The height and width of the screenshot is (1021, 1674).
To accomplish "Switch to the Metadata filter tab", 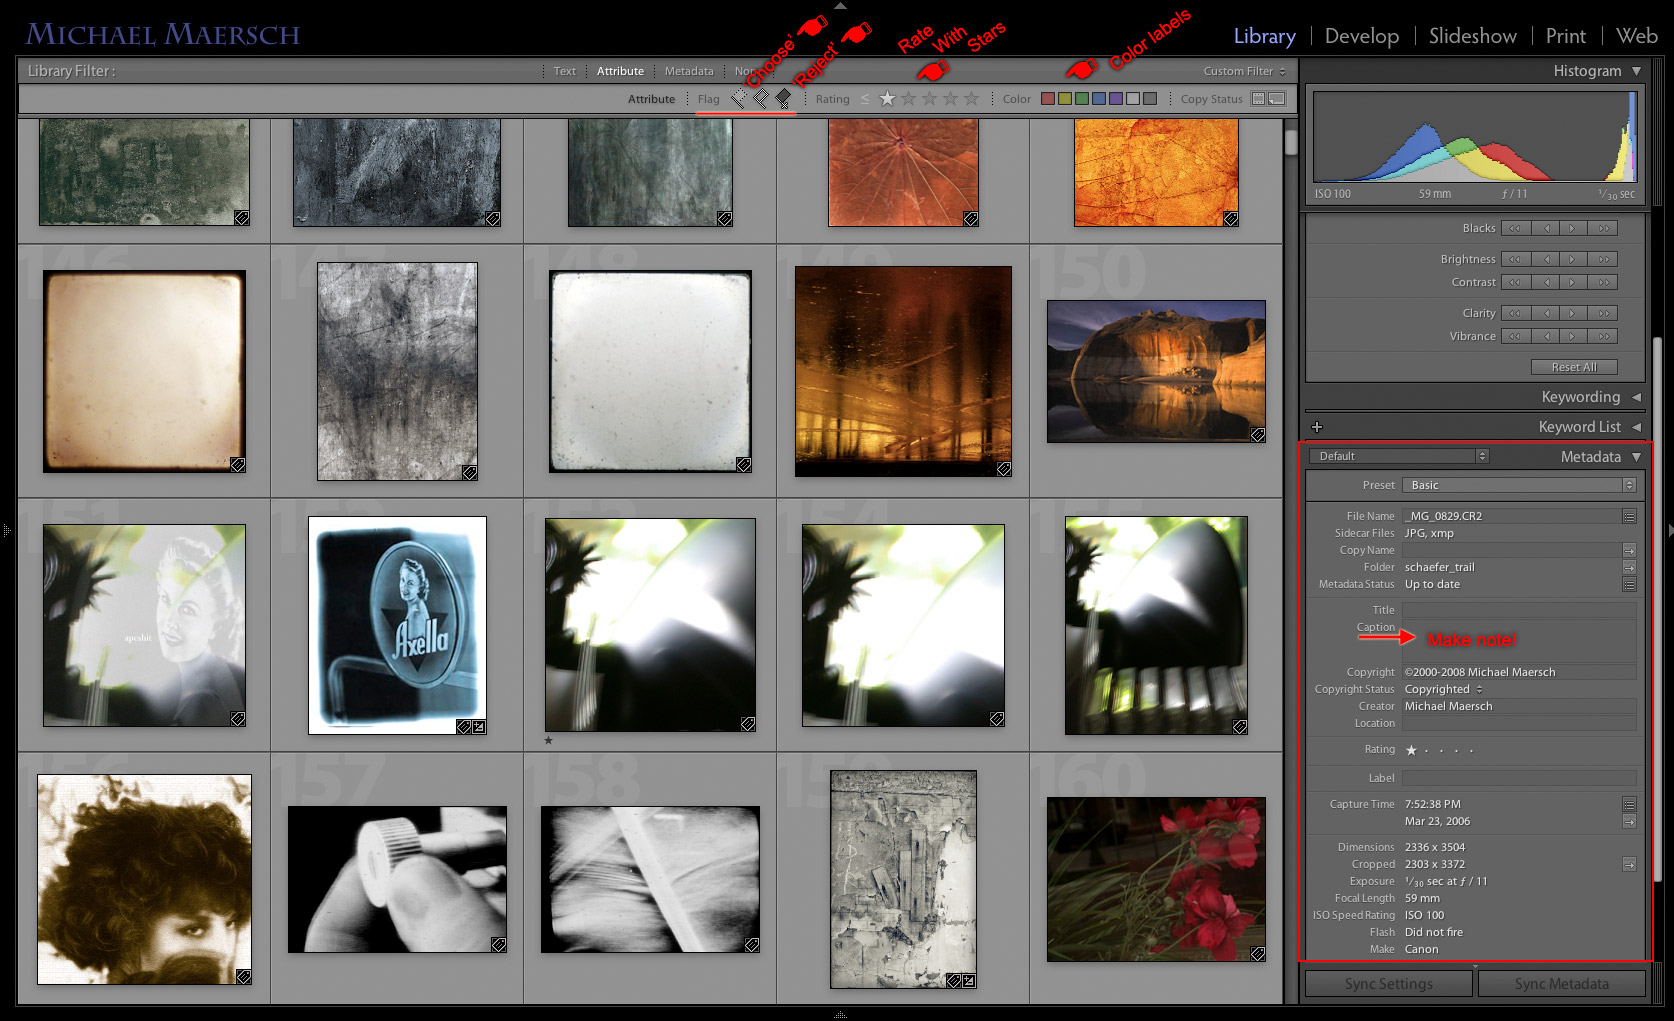I will click(x=689, y=71).
